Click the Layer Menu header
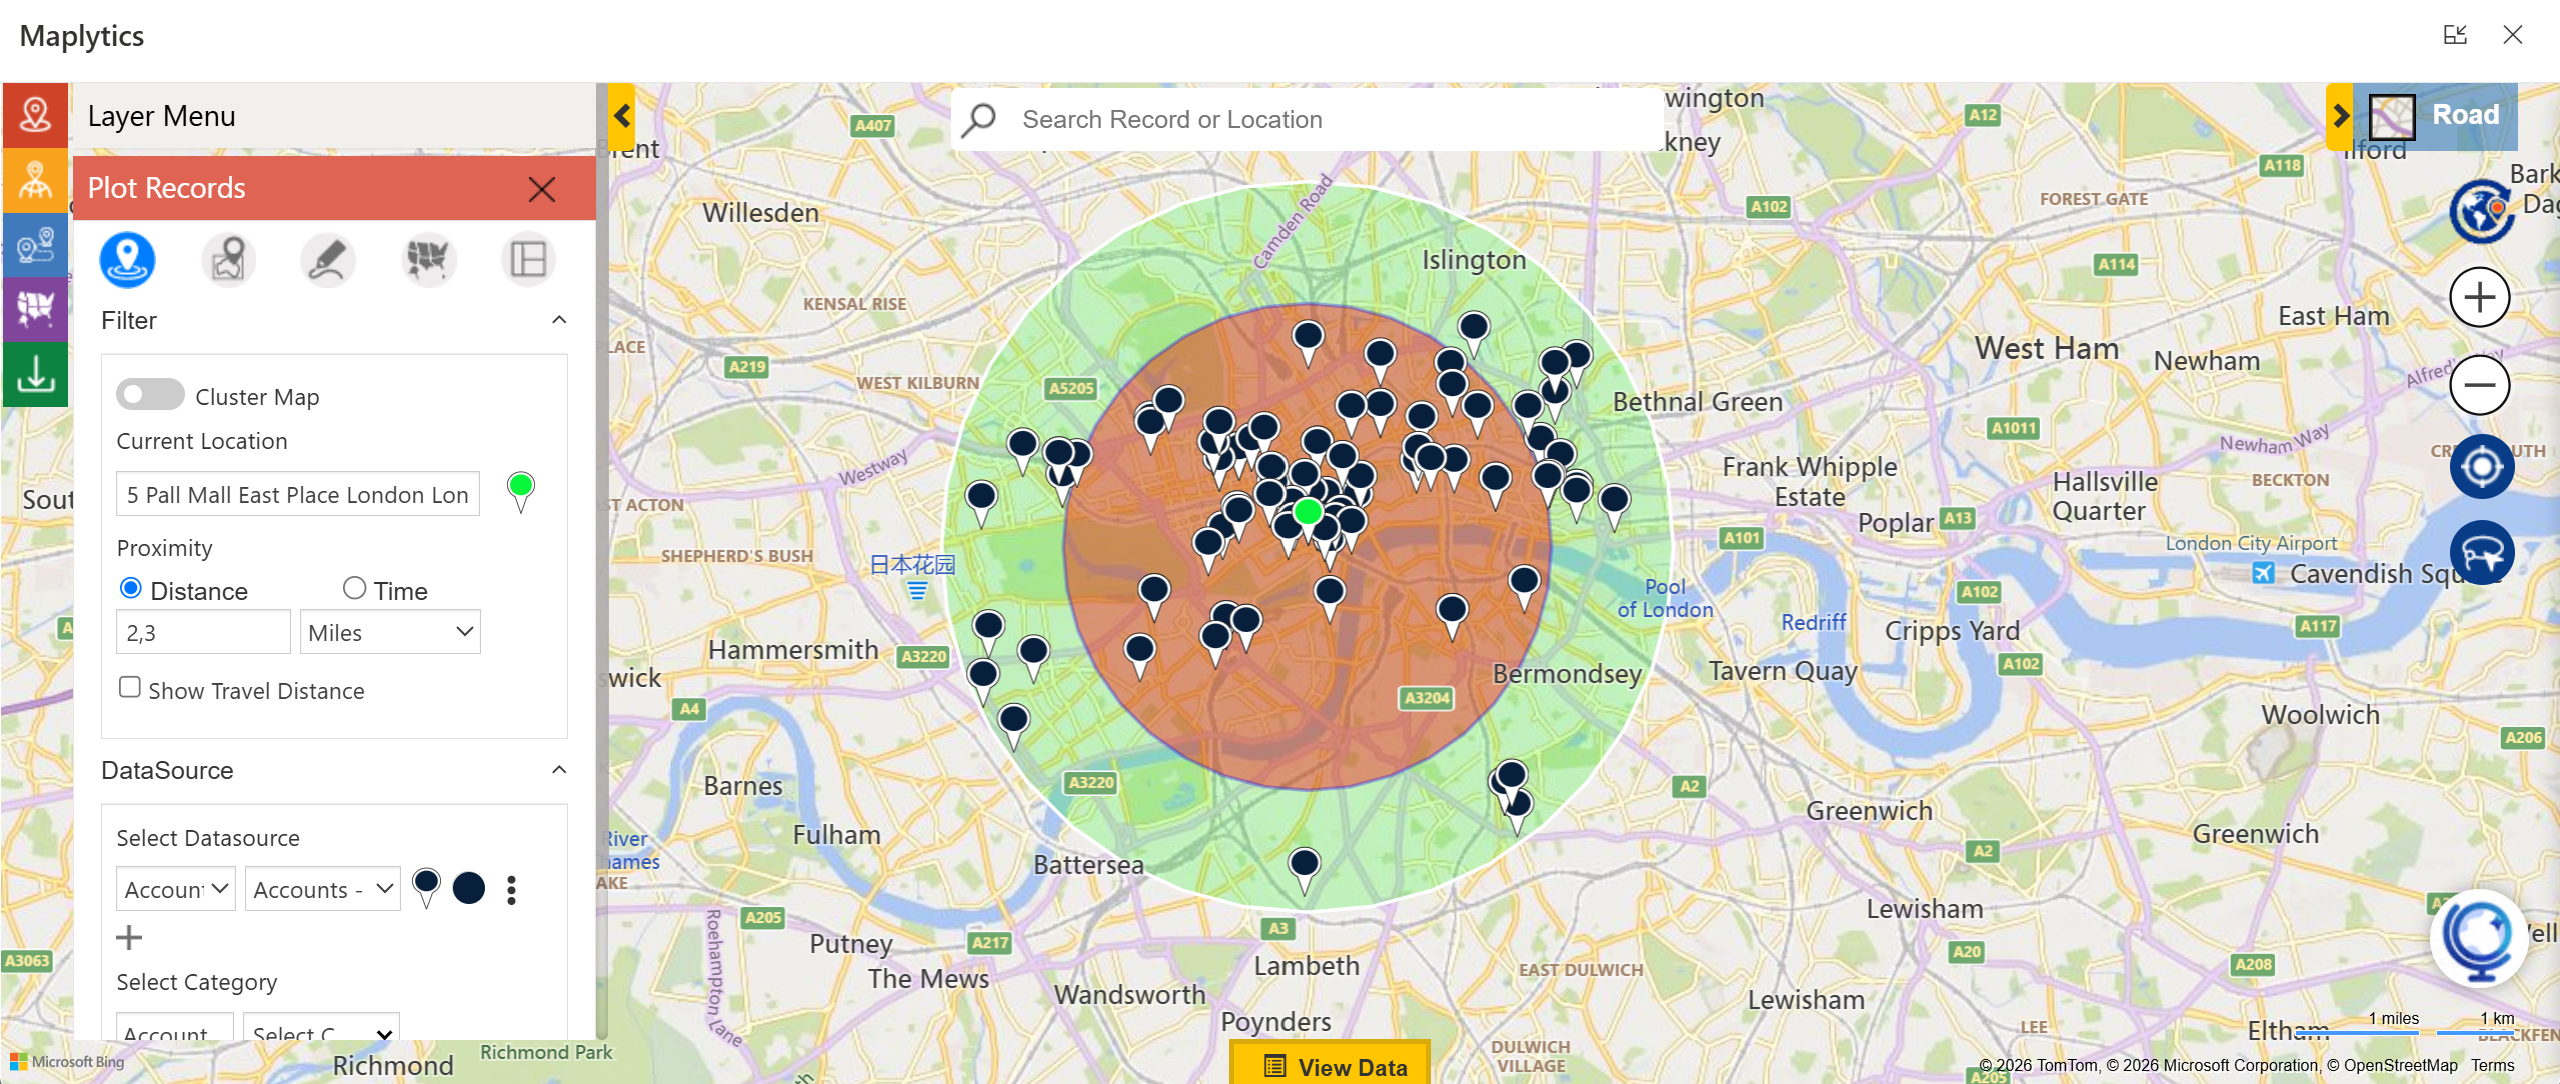The image size is (2560, 1084). pos(334,116)
